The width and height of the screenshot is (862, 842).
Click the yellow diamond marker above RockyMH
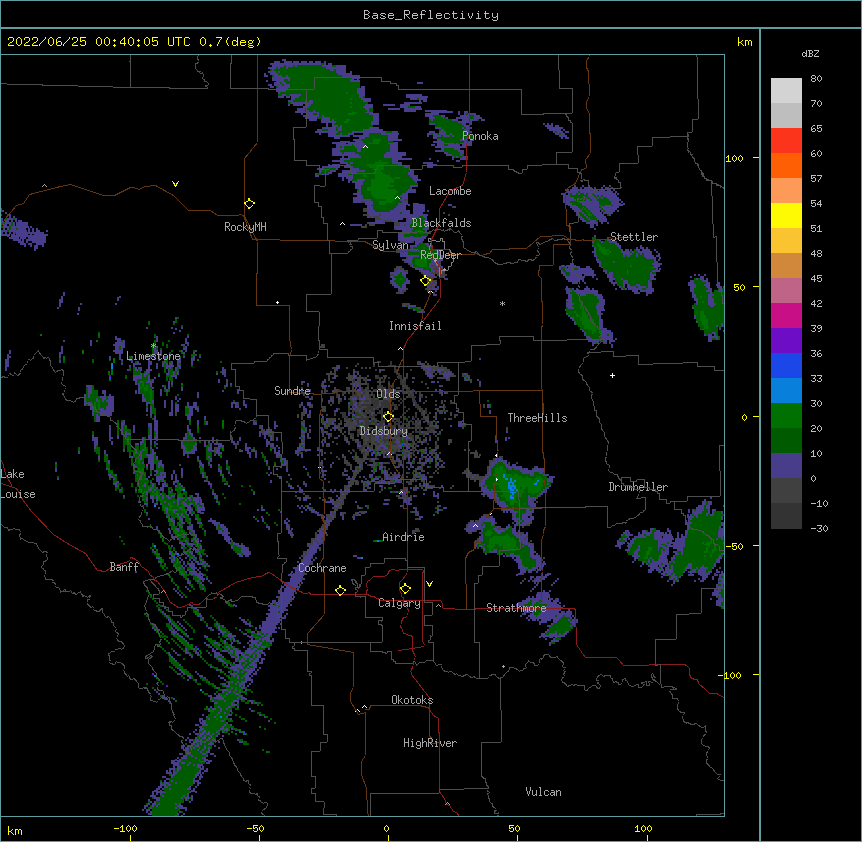250,204
